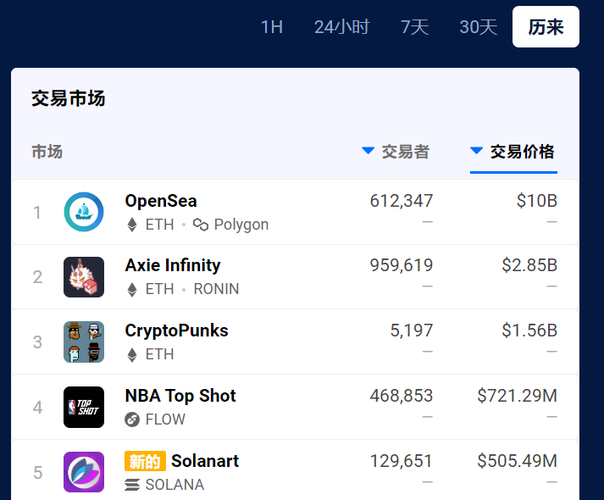Switch to the 30天 time range
The width and height of the screenshot is (604, 500).
478,27
